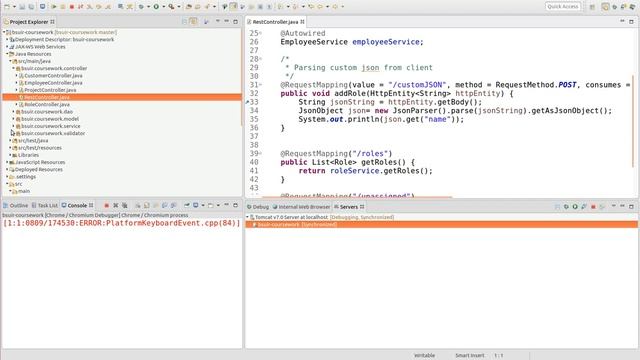Terminate with the red square in main toolbar

coord(71,7)
